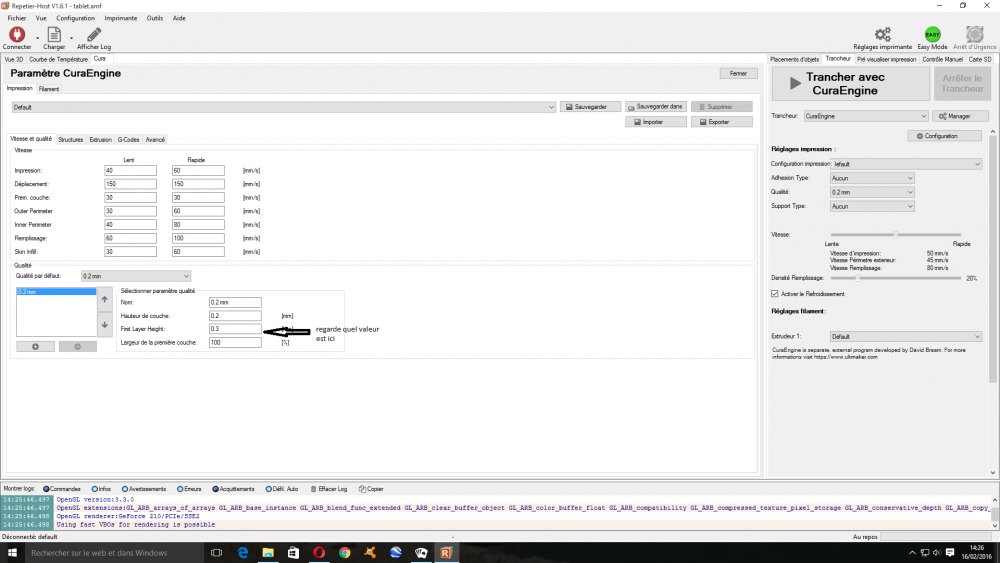Click the Arrêt d'Urgence icon
This screenshot has width=1000, height=563.
click(x=974, y=34)
